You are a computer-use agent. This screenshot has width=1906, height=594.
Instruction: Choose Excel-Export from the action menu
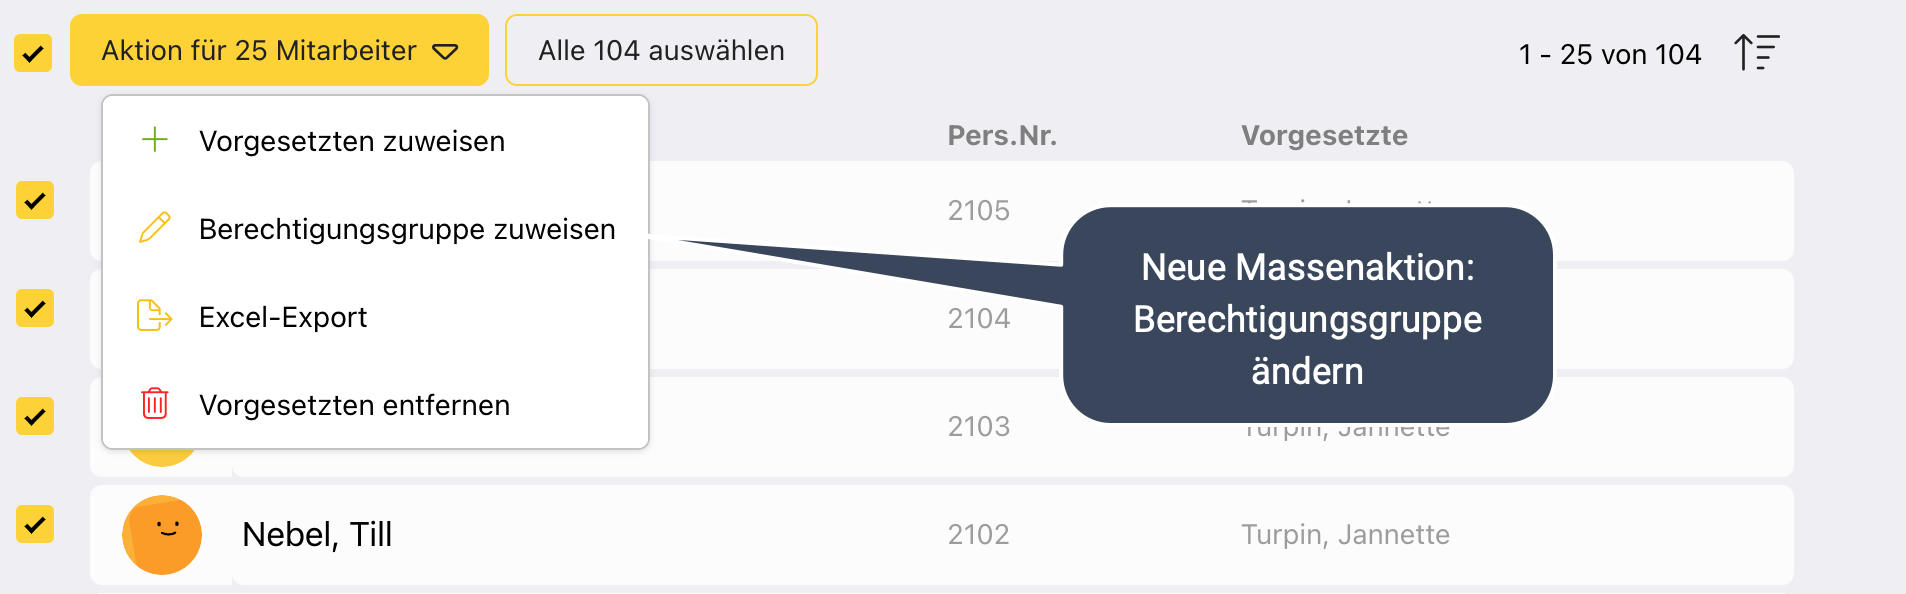(283, 317)
